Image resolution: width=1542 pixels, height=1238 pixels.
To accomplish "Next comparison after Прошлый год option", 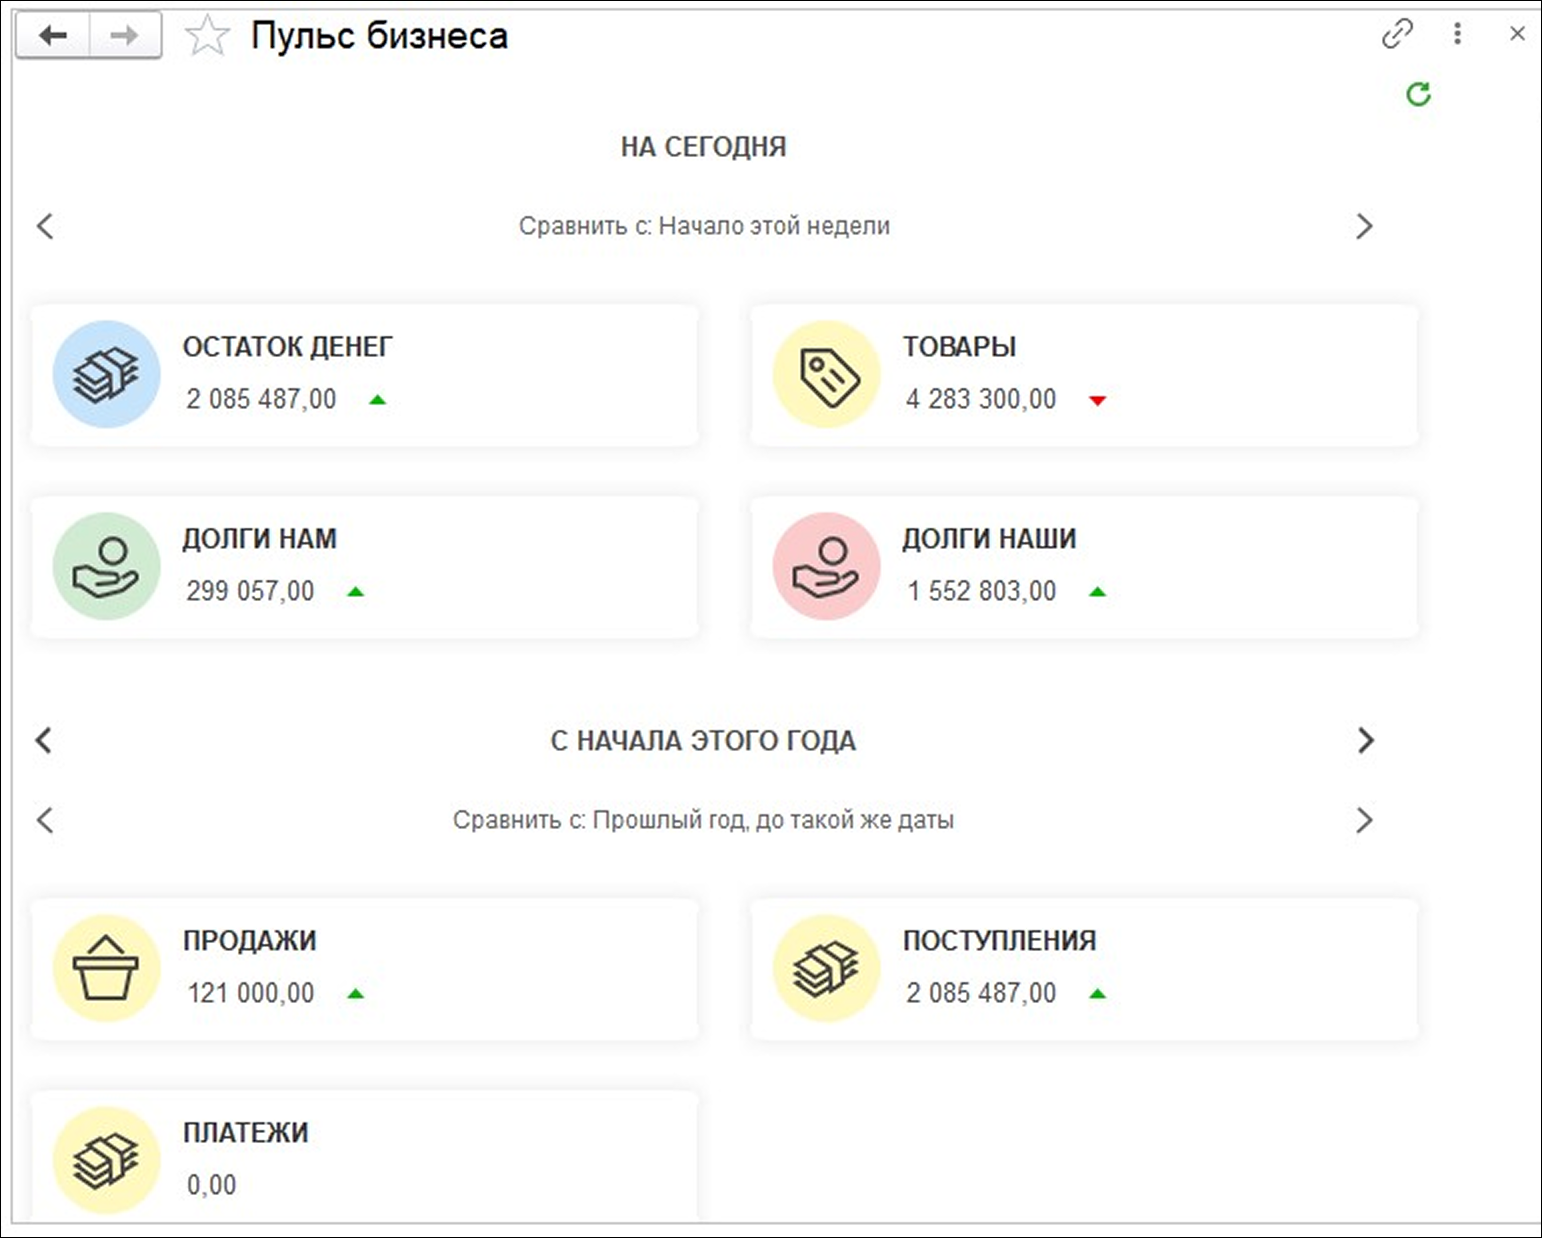I will pyautogui.click(x=1364, y=821).
